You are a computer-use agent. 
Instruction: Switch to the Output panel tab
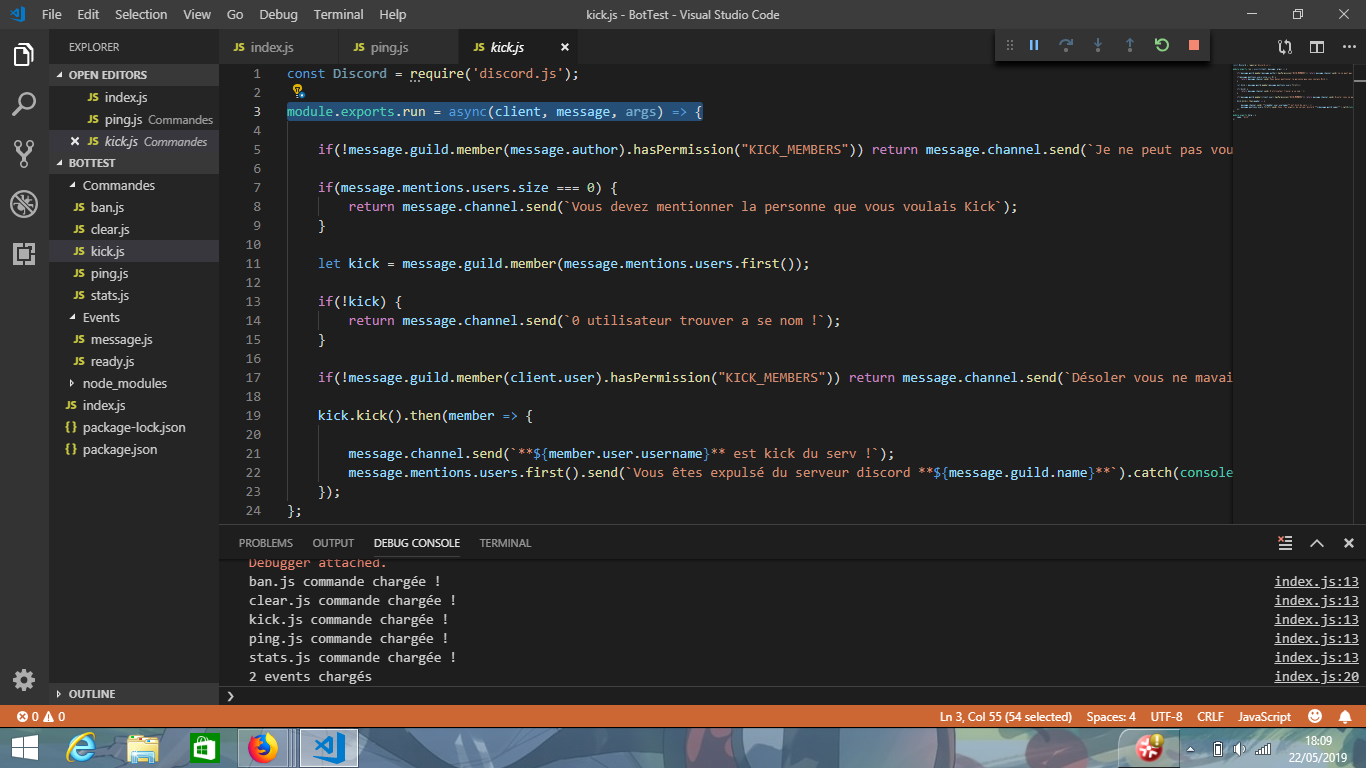[x=333, y=543]
